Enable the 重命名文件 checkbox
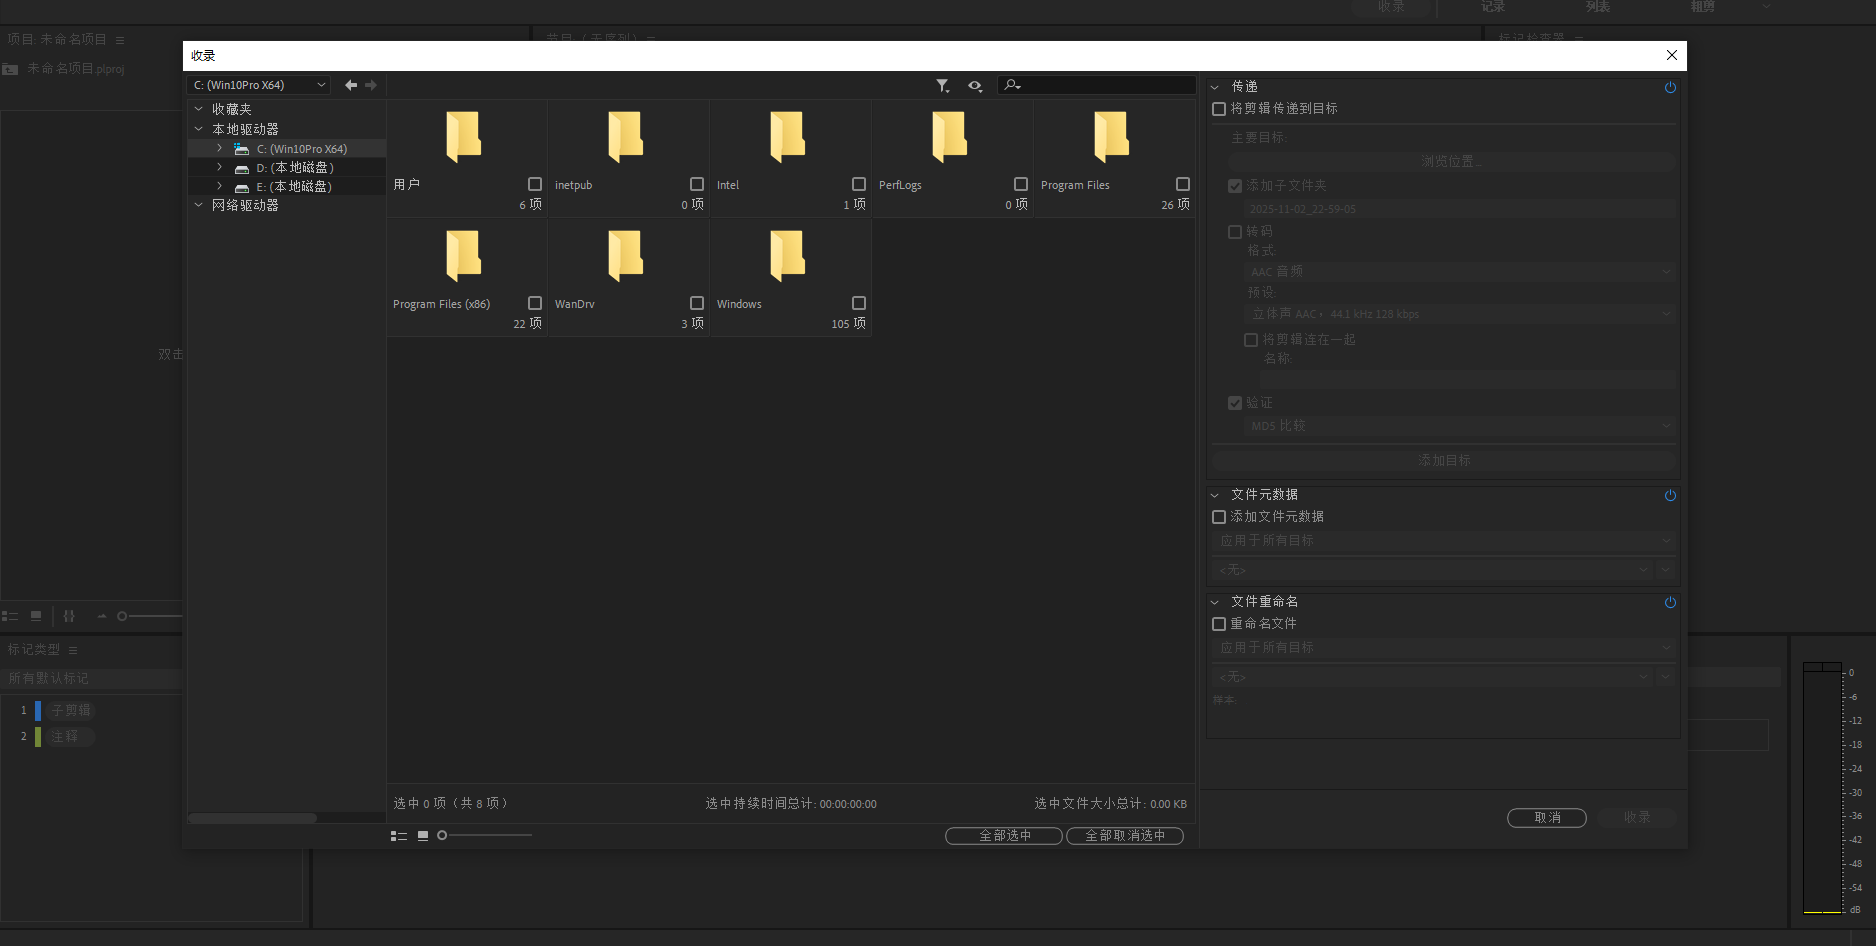This screenshot has height=946, width=1876. [x=1218, y=623]
